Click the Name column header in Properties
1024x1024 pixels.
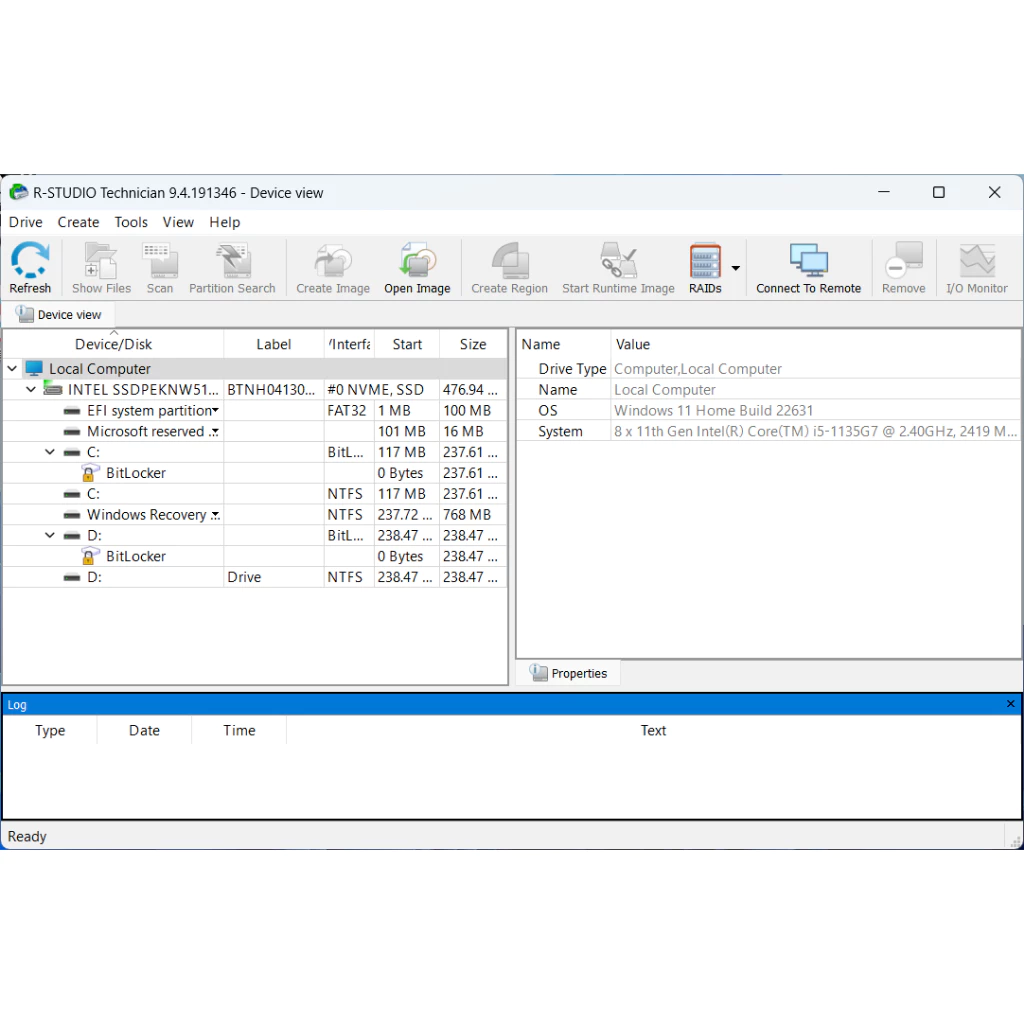[541, 344]
